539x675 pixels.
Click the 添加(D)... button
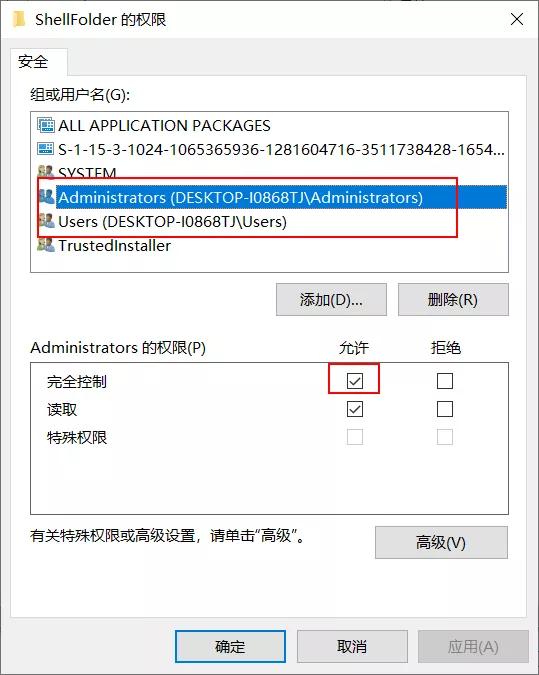(331, 300)
